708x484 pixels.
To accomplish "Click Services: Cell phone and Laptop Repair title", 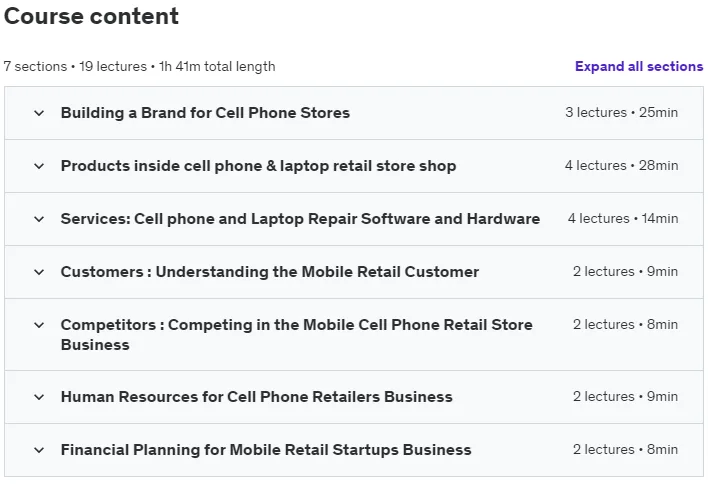I will (300, 219).
